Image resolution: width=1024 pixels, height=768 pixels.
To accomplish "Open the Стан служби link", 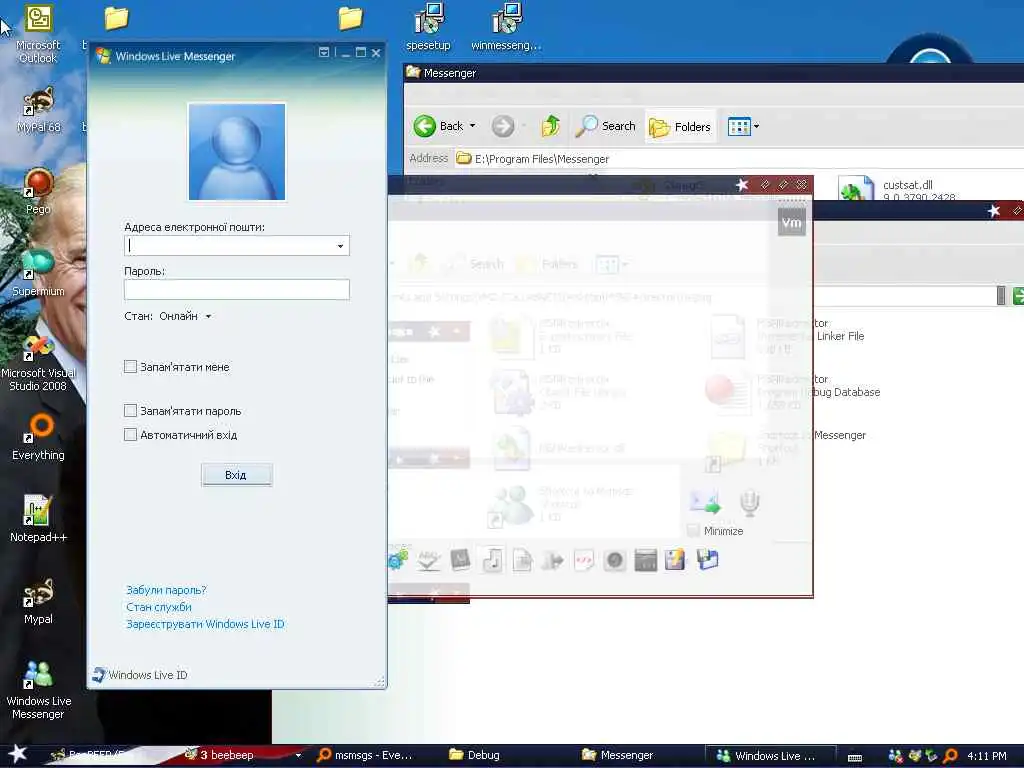I will [159, 607].
